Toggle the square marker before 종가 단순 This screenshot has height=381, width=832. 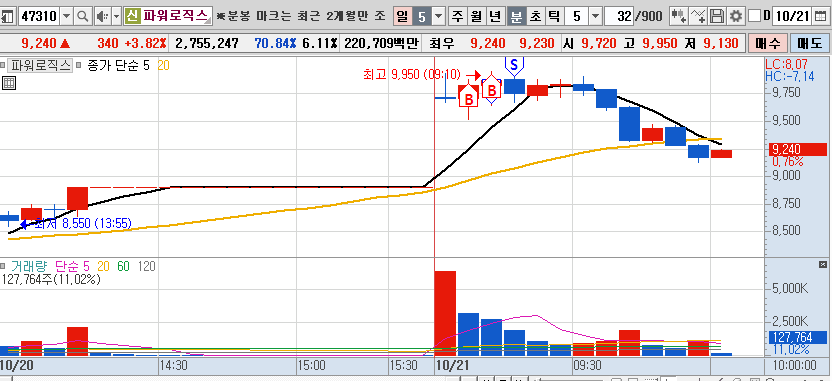(79, 66)
